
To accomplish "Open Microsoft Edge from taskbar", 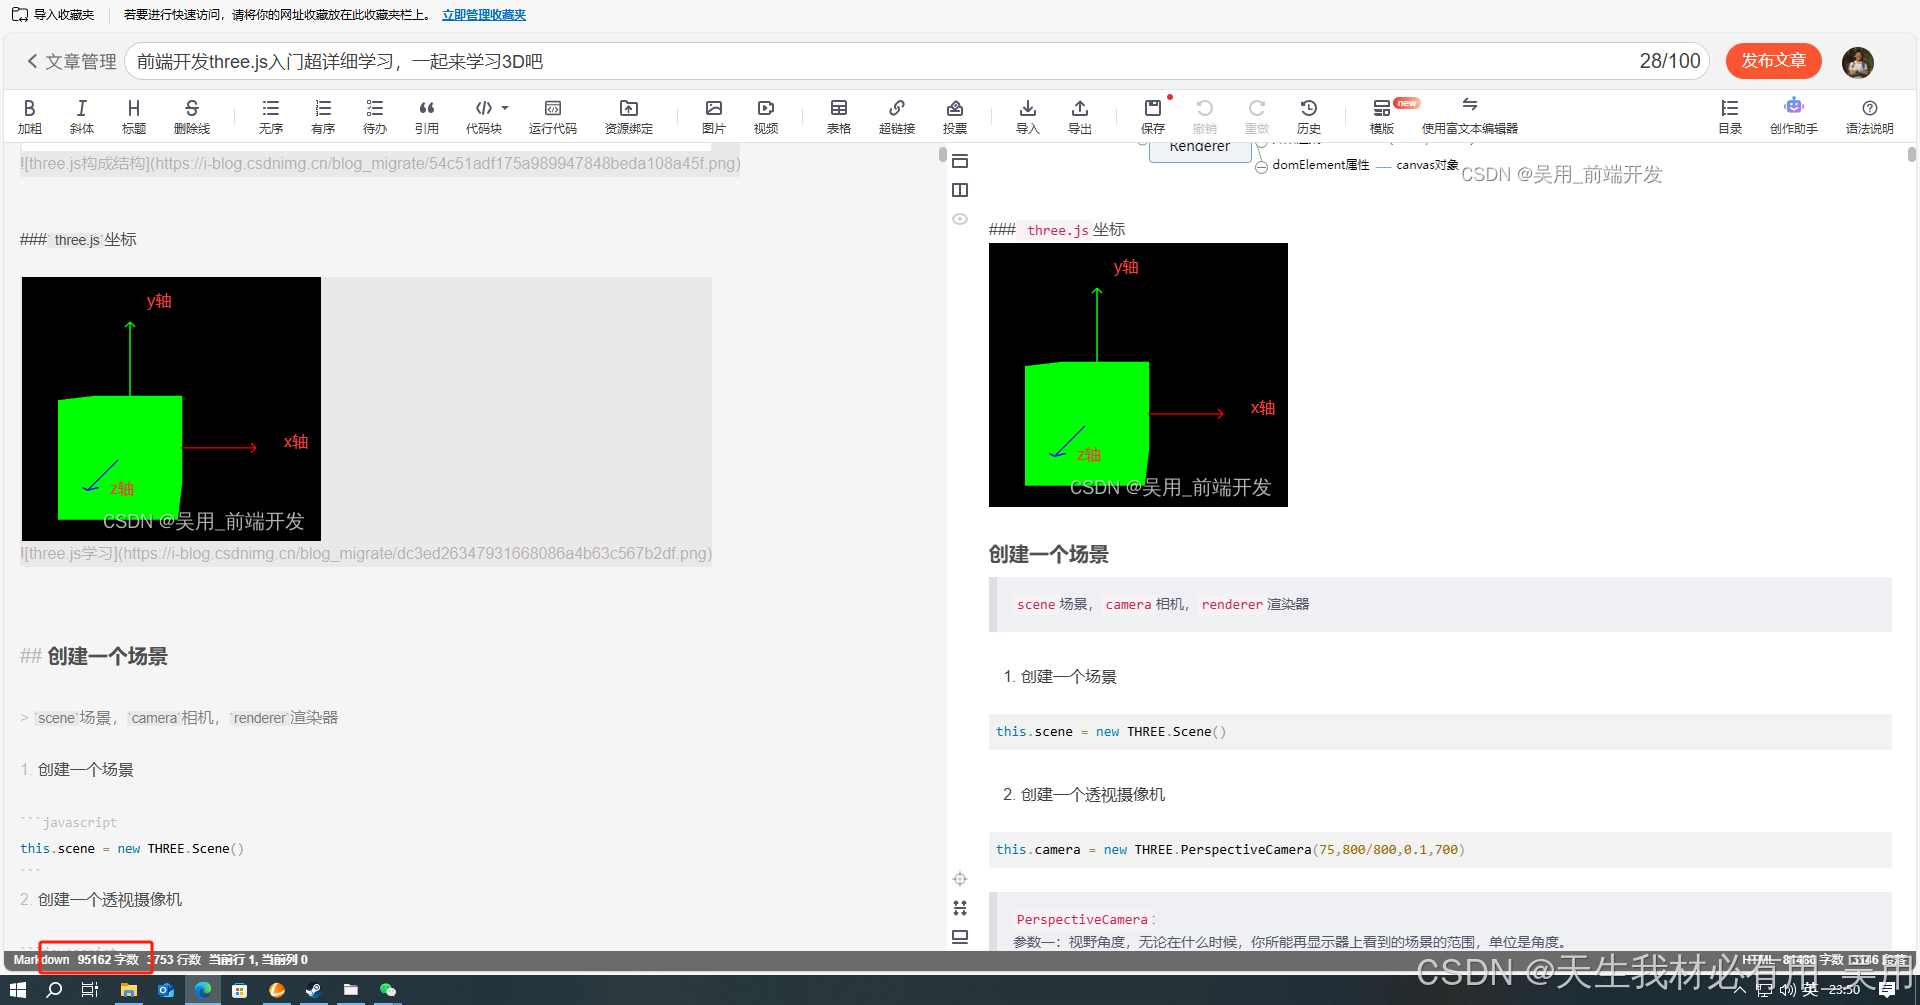I will (203, 990).
